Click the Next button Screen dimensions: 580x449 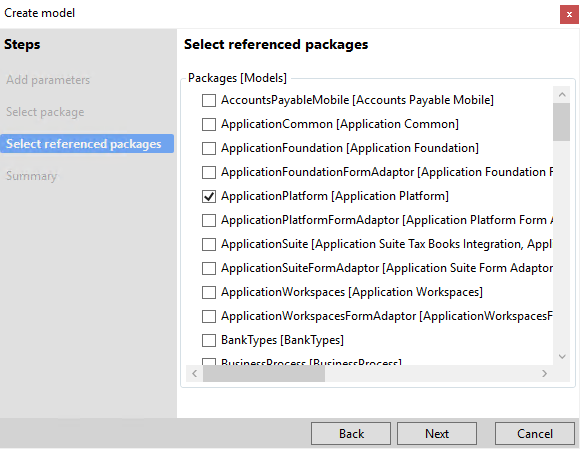[x=437, y=433]
